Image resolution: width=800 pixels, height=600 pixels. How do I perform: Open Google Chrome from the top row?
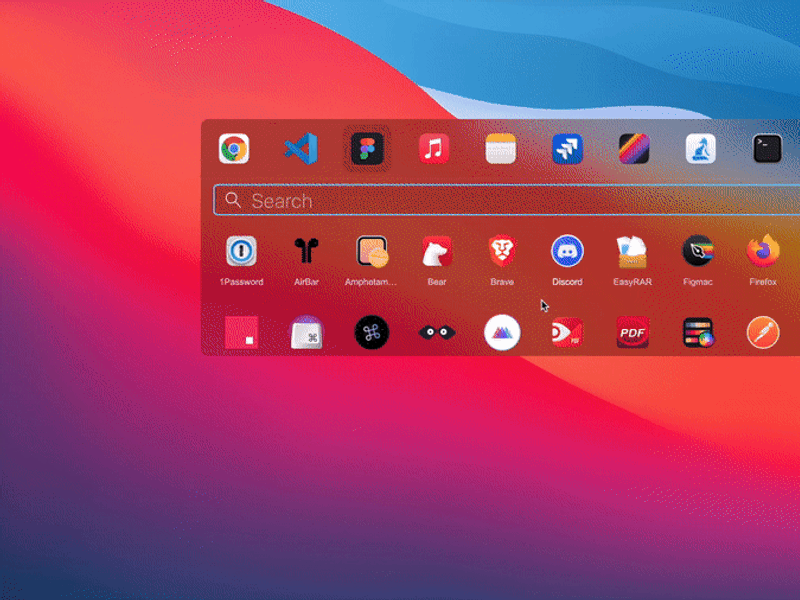point(234,148)
